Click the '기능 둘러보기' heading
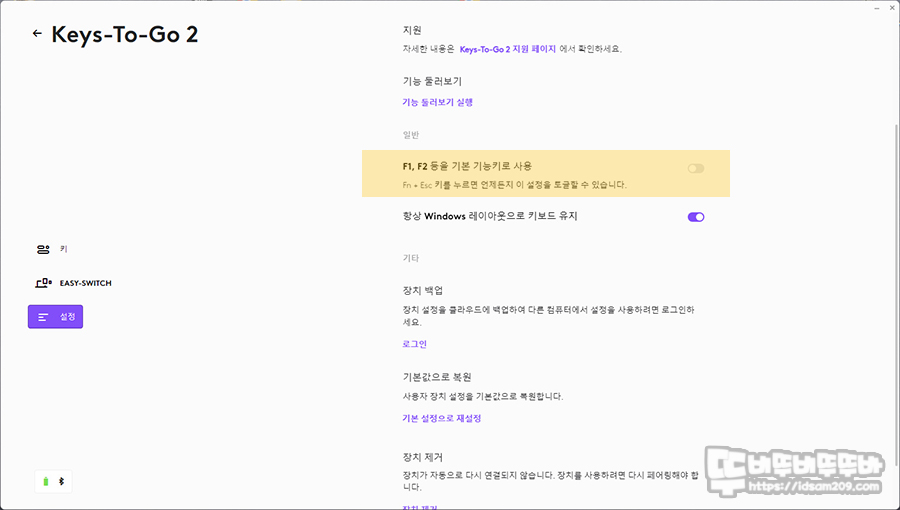Image resolution: width=900 pixels, height=510 pixels. 432,81
